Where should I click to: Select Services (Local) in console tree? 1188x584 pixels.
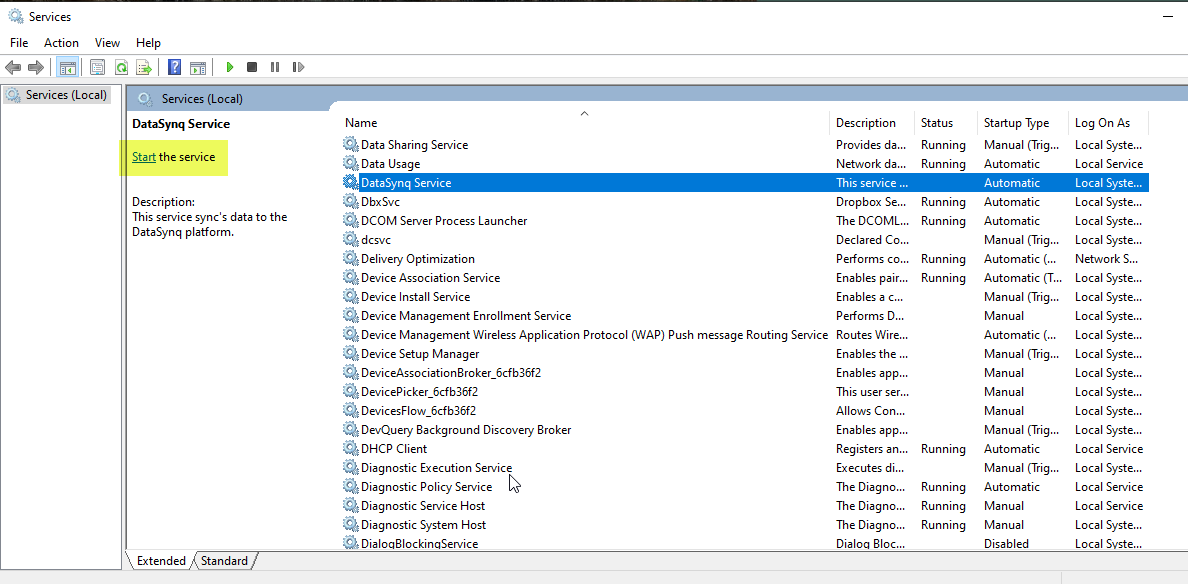click(x=58, y=95)
